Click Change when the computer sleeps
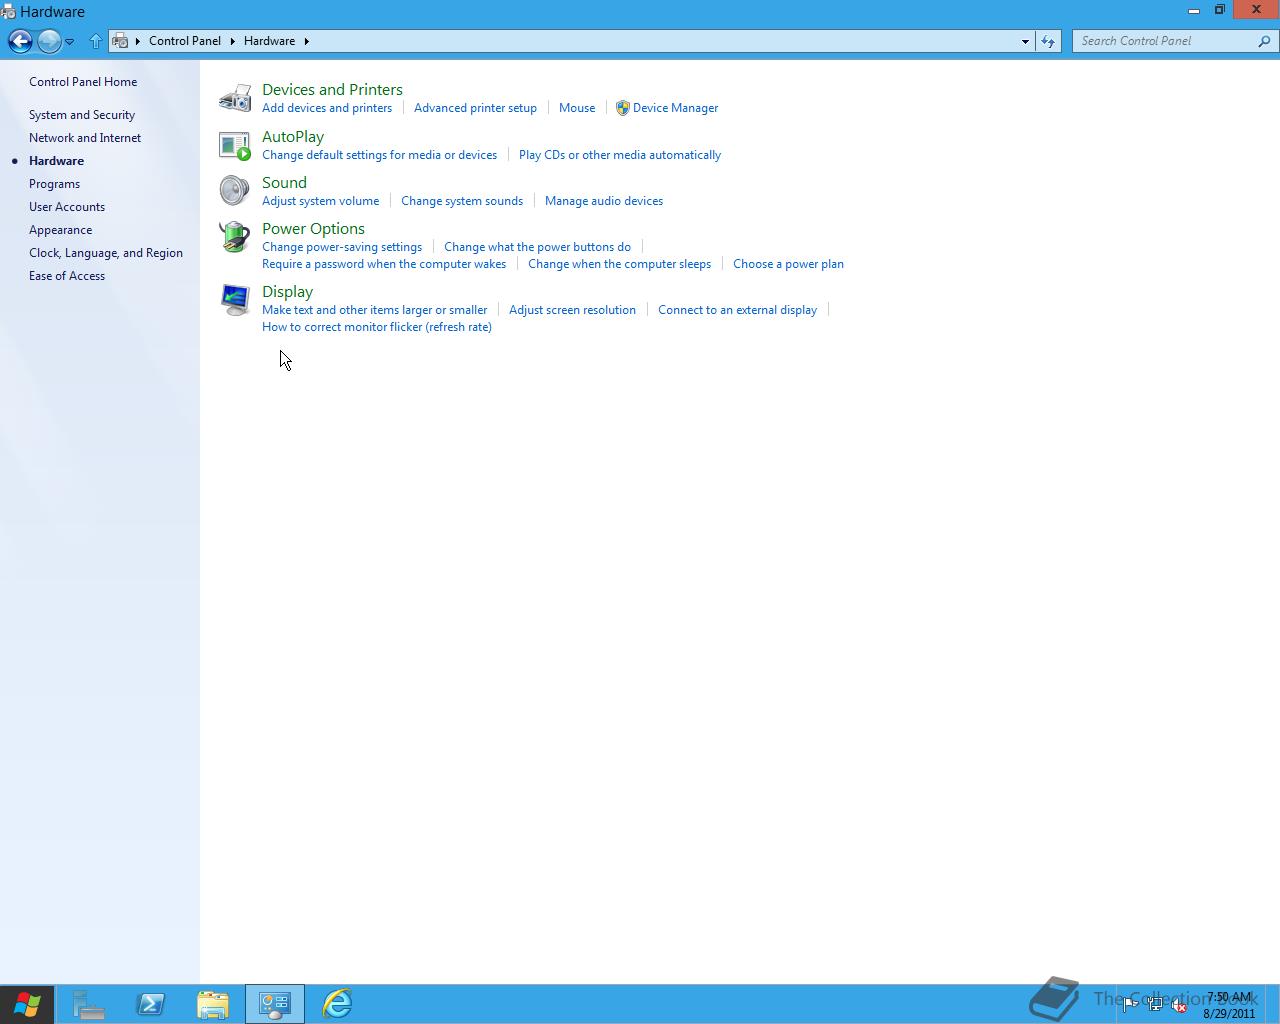This screenshot has width=1280, height=1024. point(619,264)
